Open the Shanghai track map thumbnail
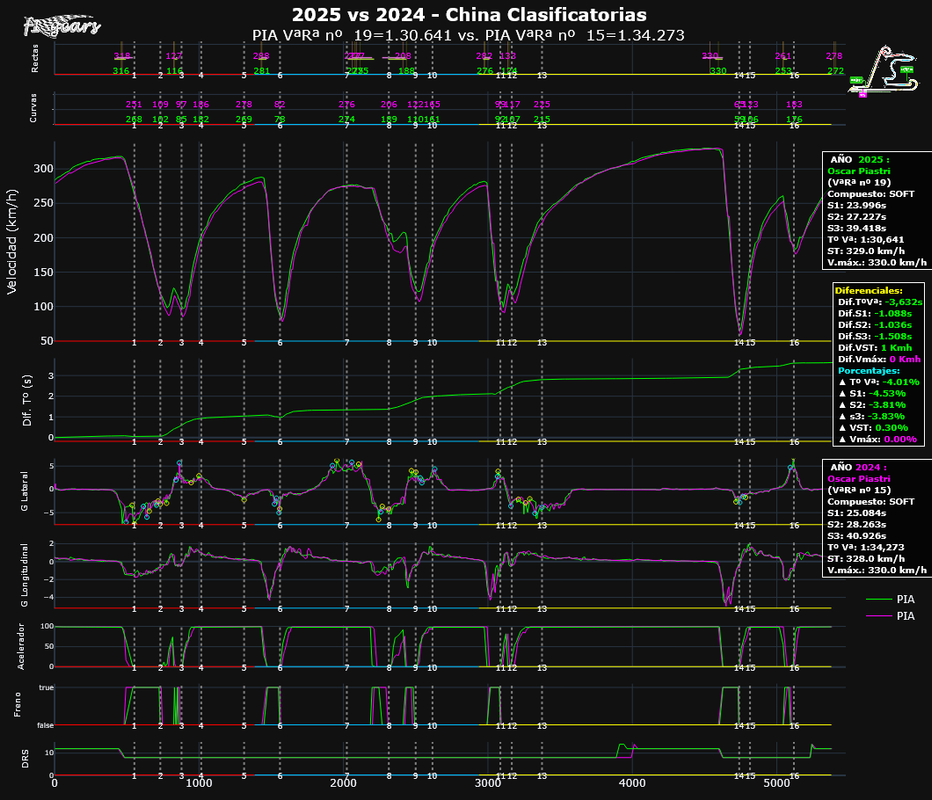 (884, 71)
